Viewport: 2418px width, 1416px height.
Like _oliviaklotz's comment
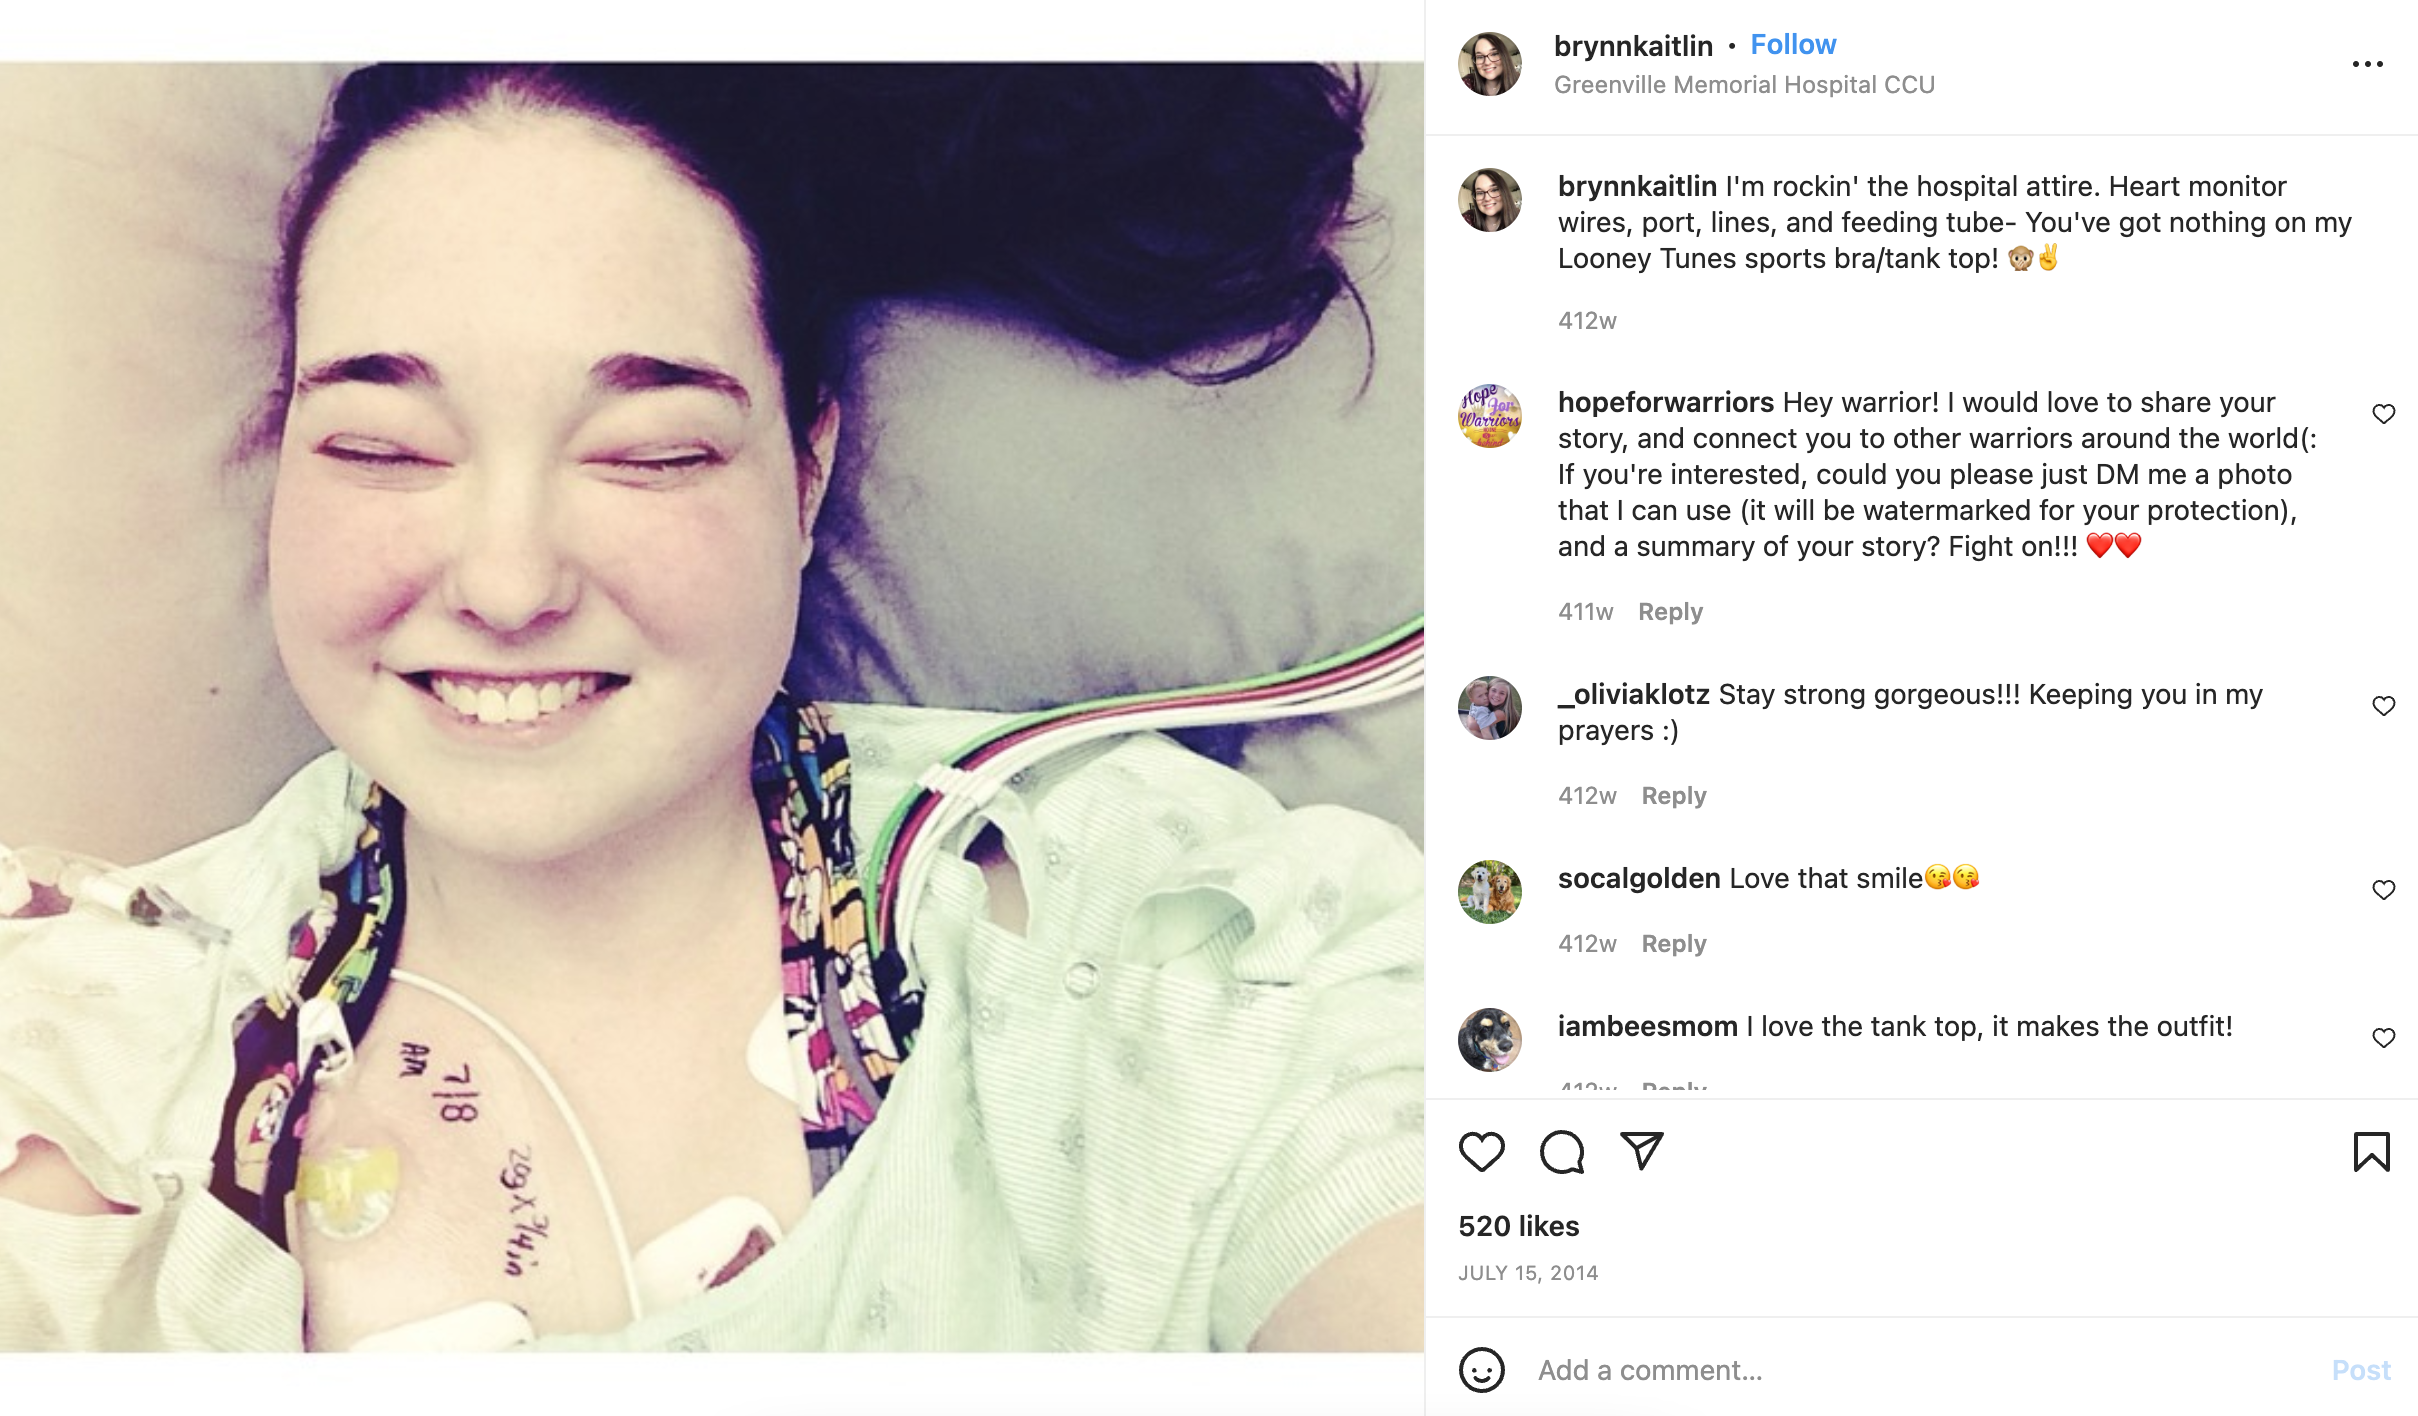(2384, 706)
